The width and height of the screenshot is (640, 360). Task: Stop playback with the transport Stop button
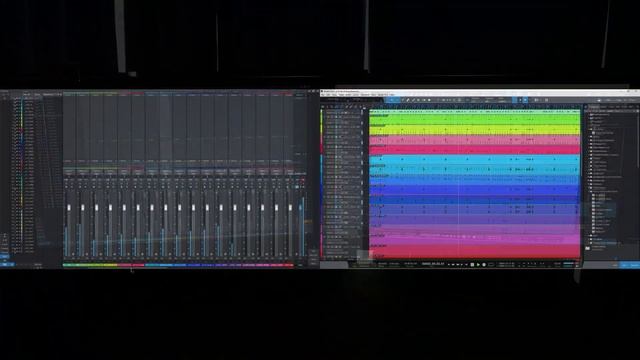pyautogui.click(x=472, y=264)
